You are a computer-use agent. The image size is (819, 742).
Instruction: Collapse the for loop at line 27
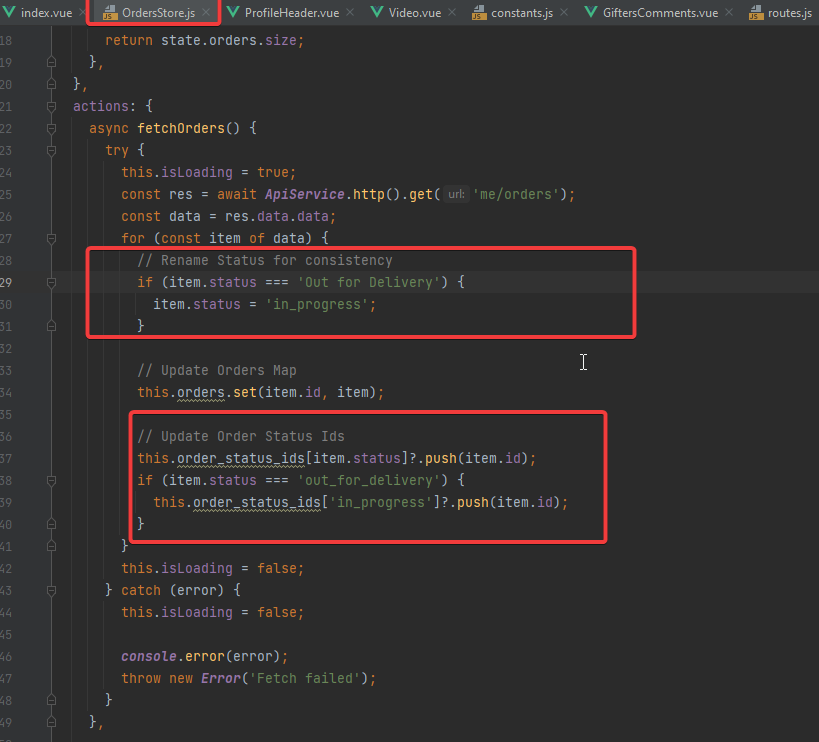[51, 239]
